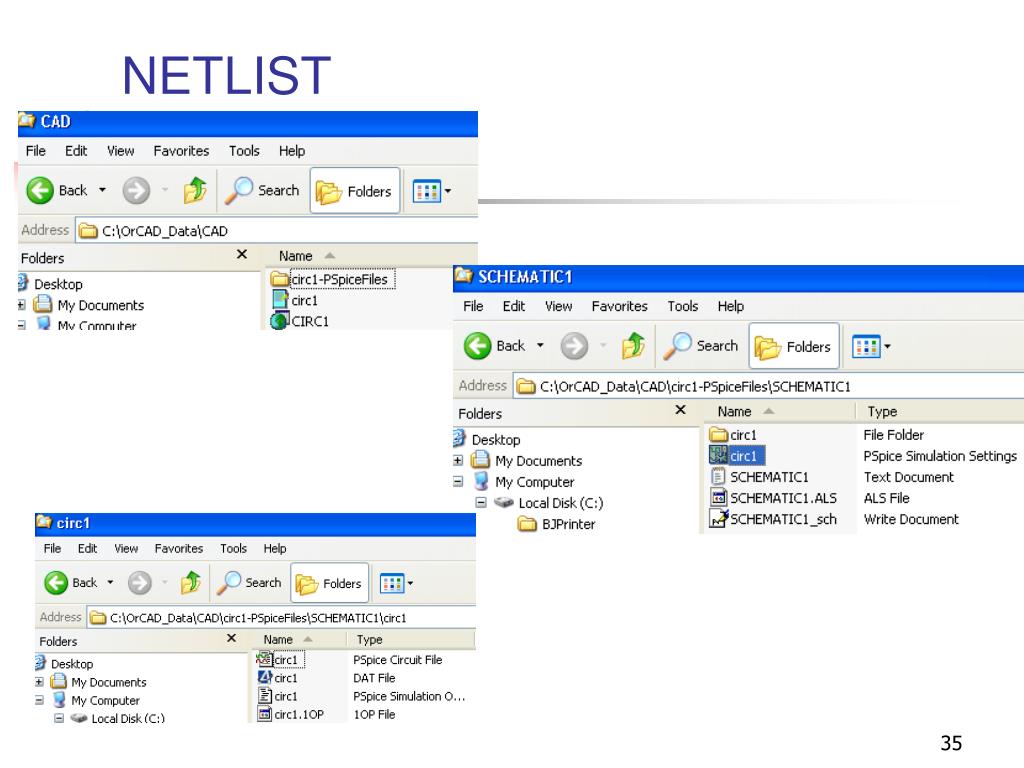This screenshot has height=768, width=1024.
Task: Open File menu in CAD window
Action: [x=35, y=151]
